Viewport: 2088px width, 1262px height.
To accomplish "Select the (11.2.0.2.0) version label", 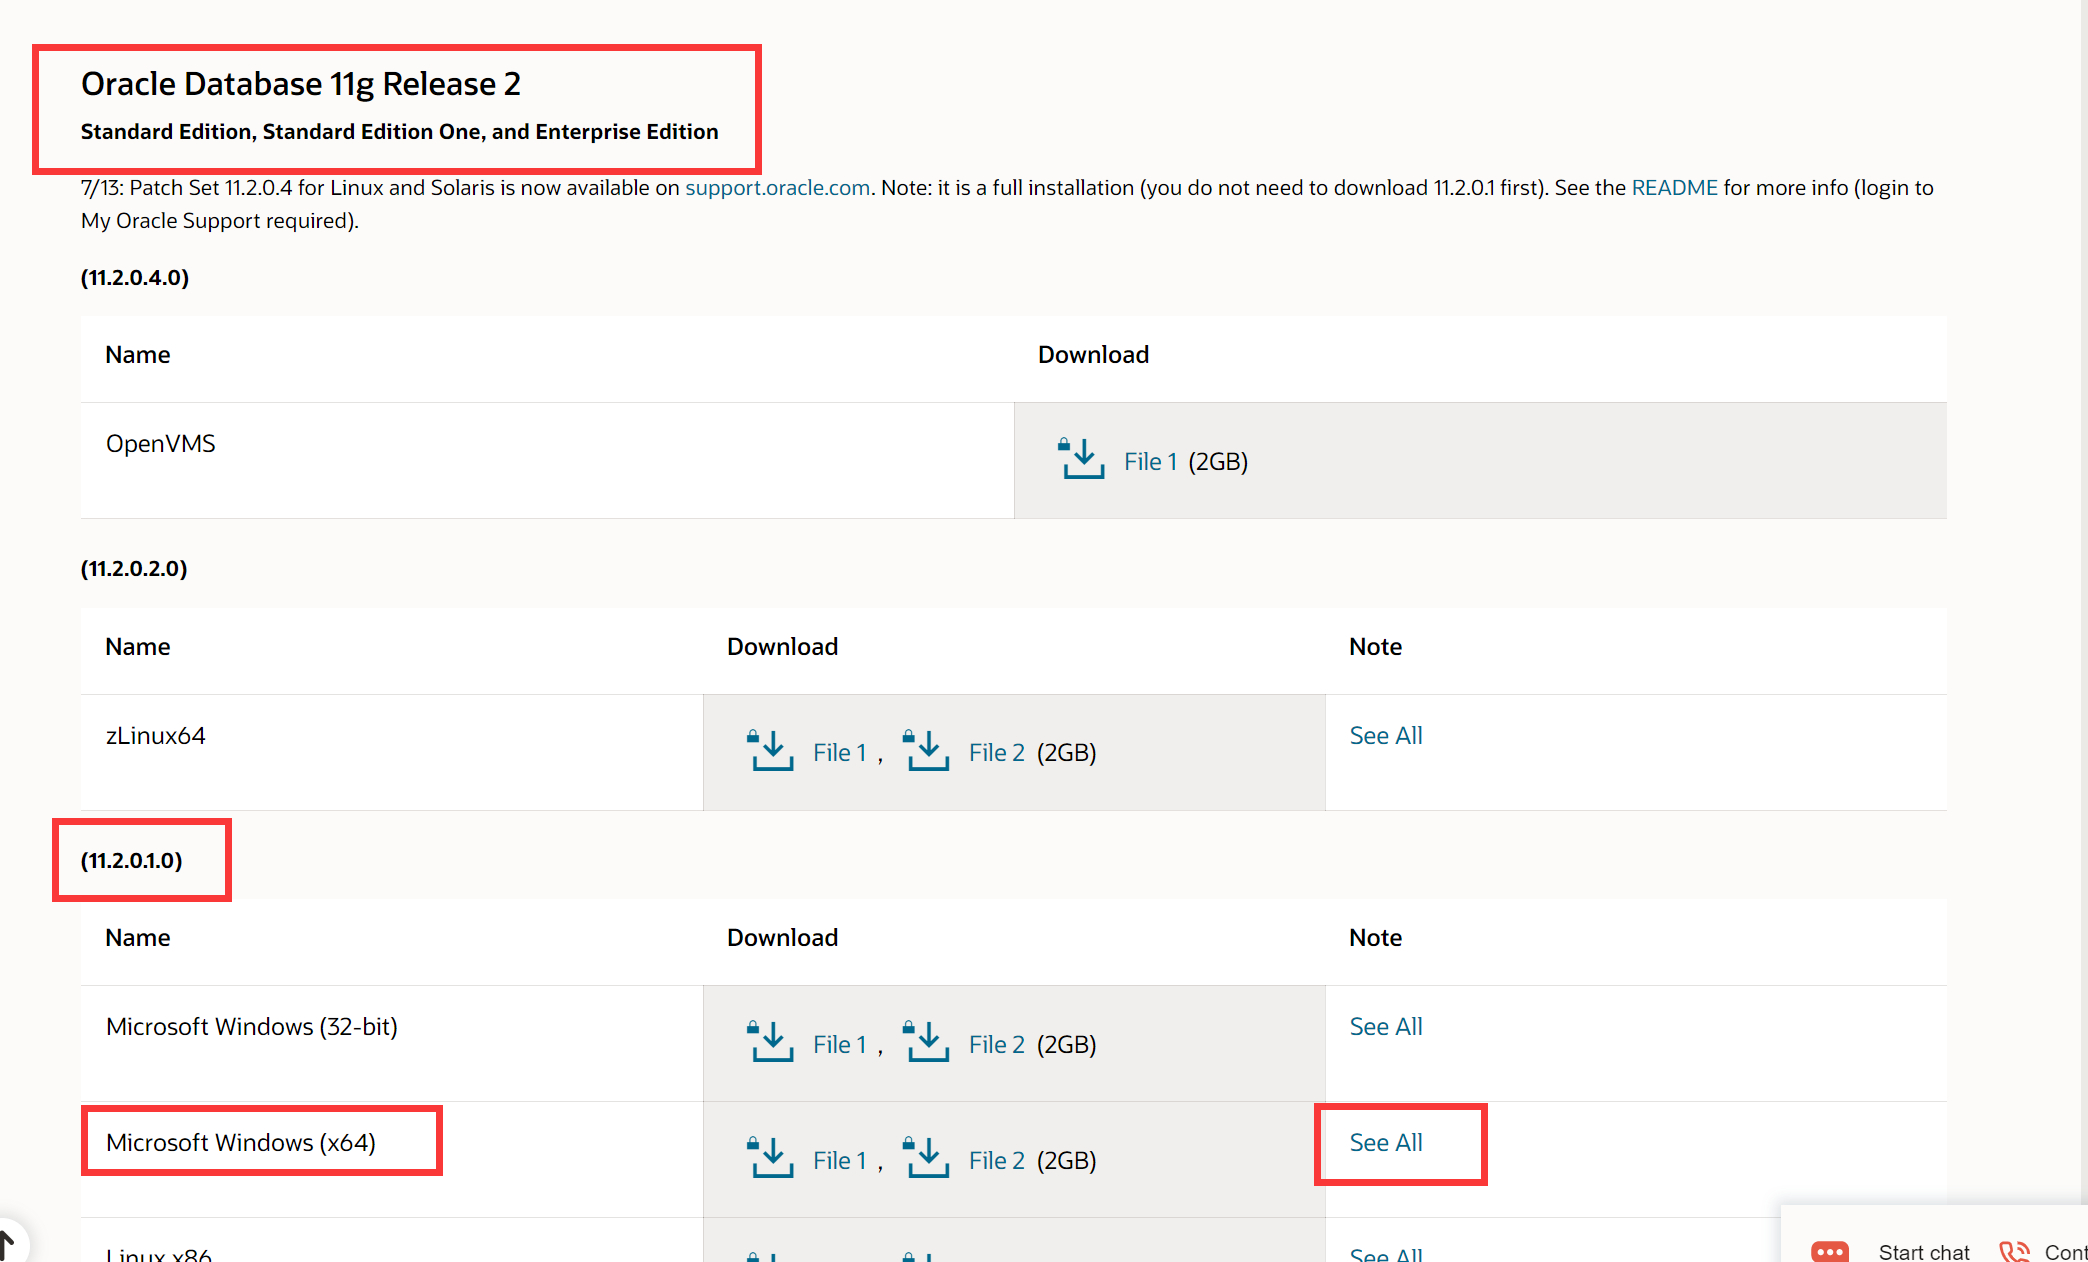I will (x=134, y=569).
